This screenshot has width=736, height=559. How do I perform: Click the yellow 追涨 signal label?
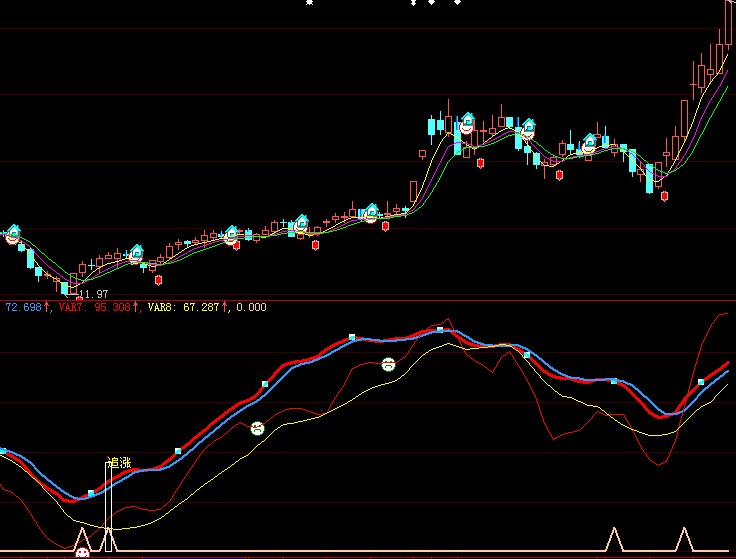point(119,463)
